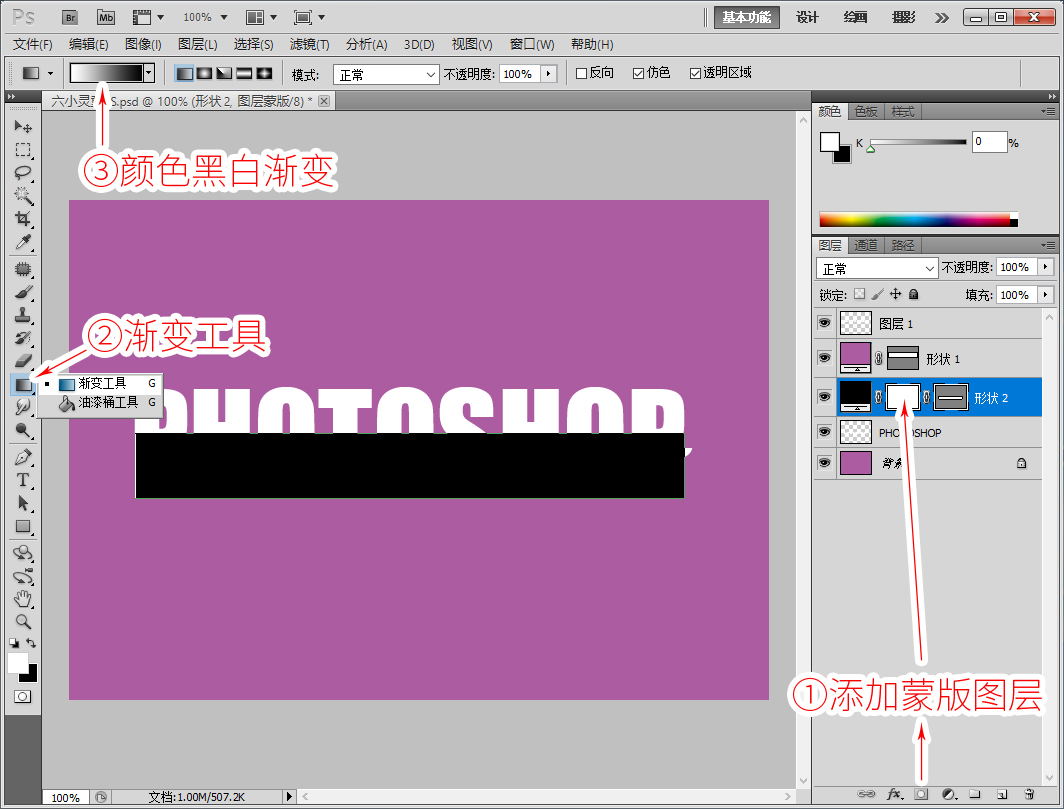The width and height of the screenshot is (1064, 809).
Task: Expand more workspaces chevron
Action: (x=942, y=18)
